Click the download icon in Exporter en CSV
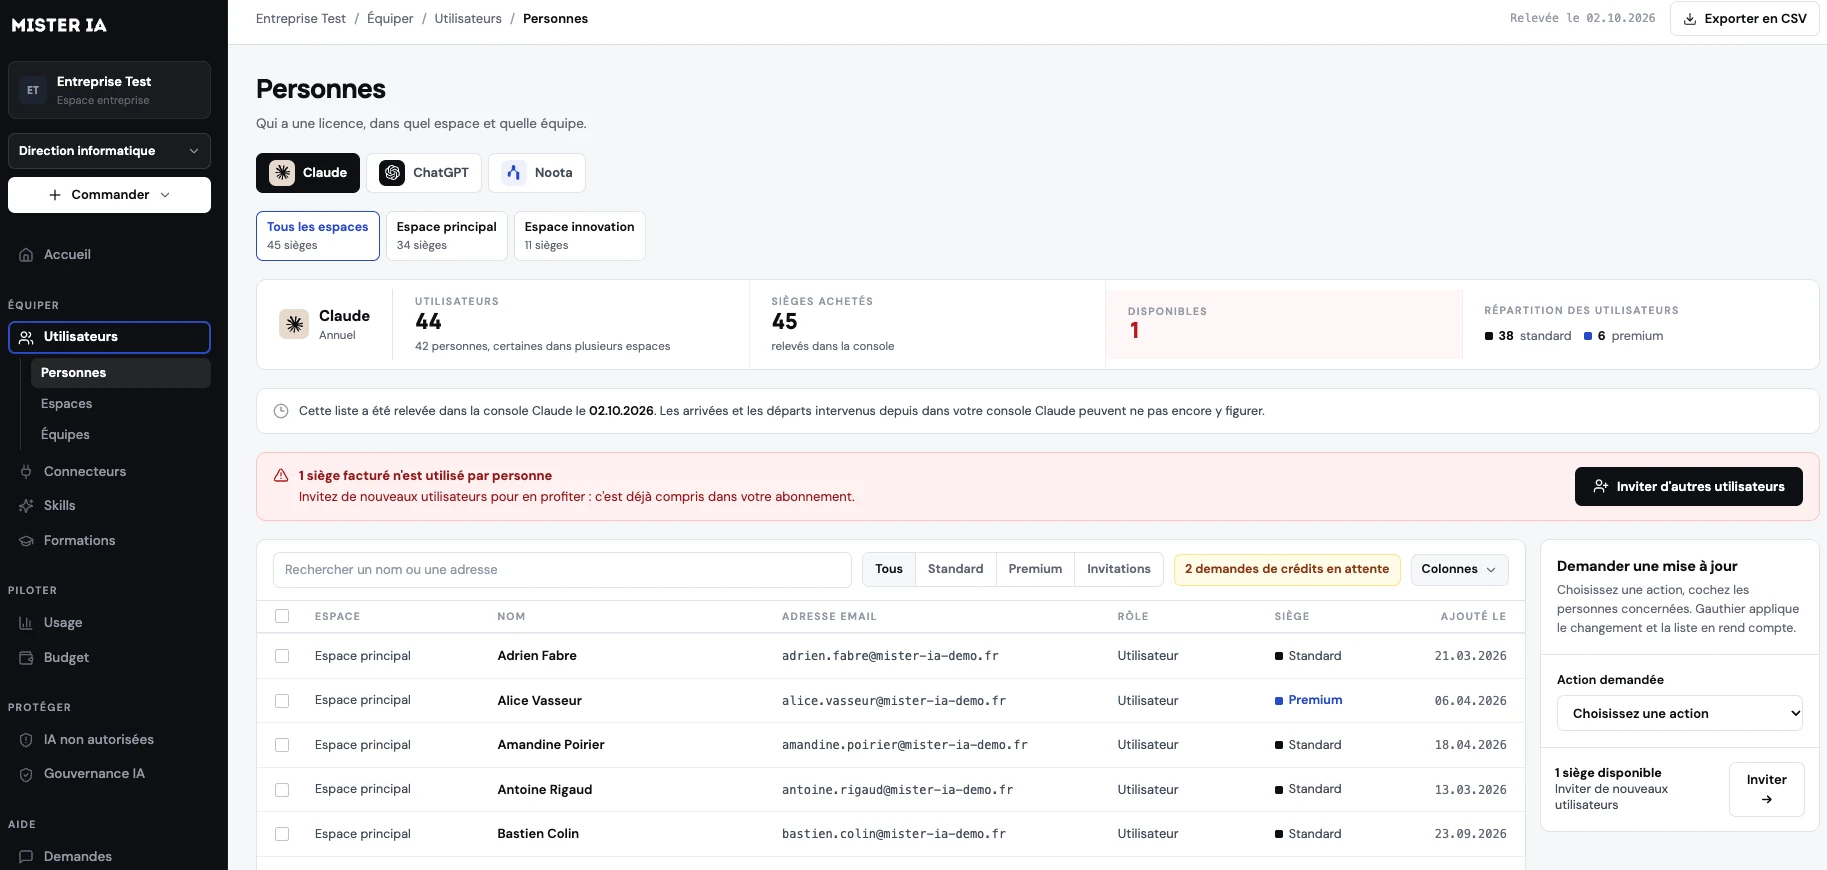This screenshot has width=1827, height=870. [1690, 19]
